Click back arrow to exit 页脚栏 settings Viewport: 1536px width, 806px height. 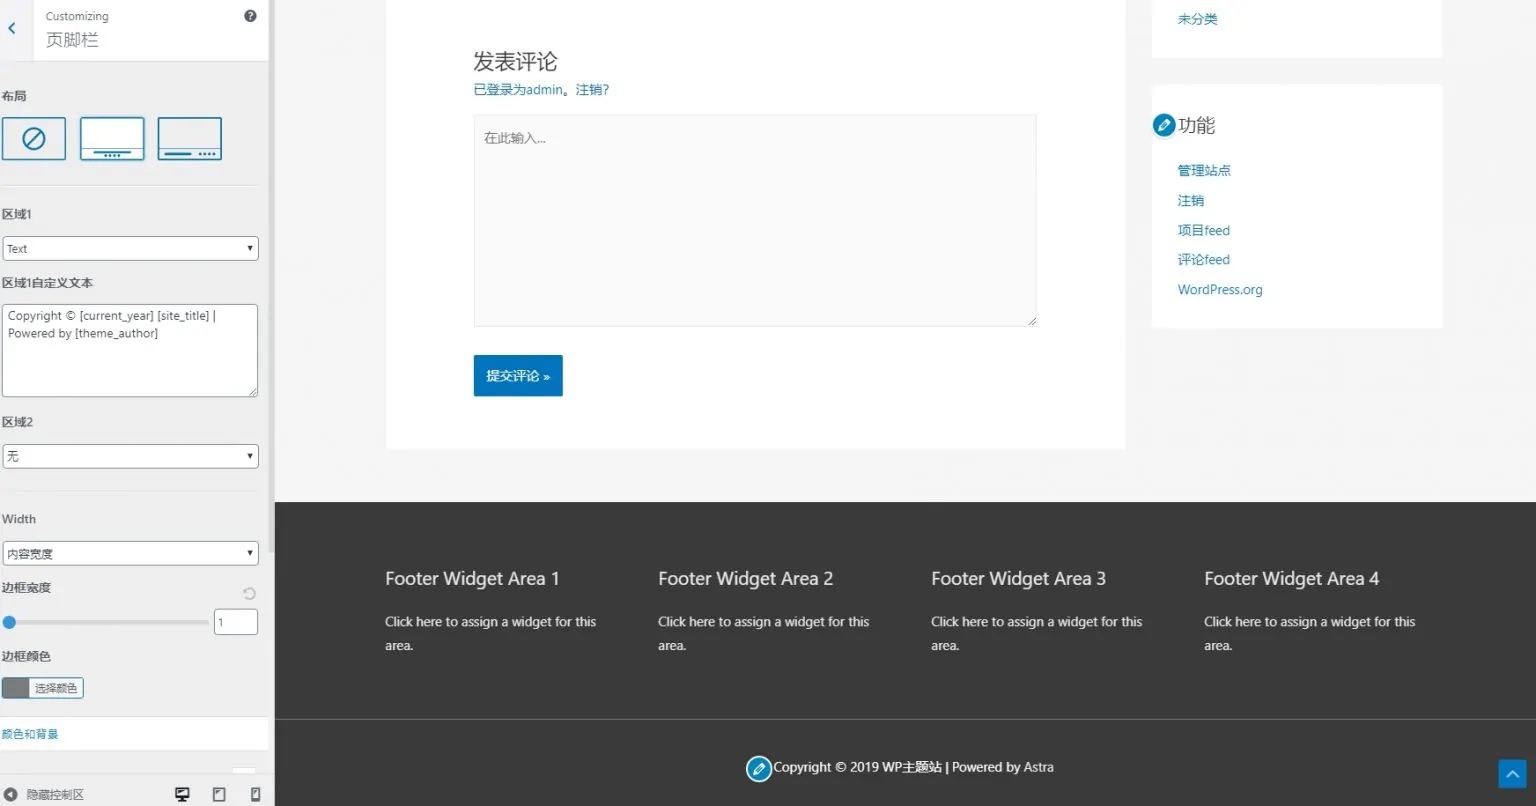tap(13, 28)
